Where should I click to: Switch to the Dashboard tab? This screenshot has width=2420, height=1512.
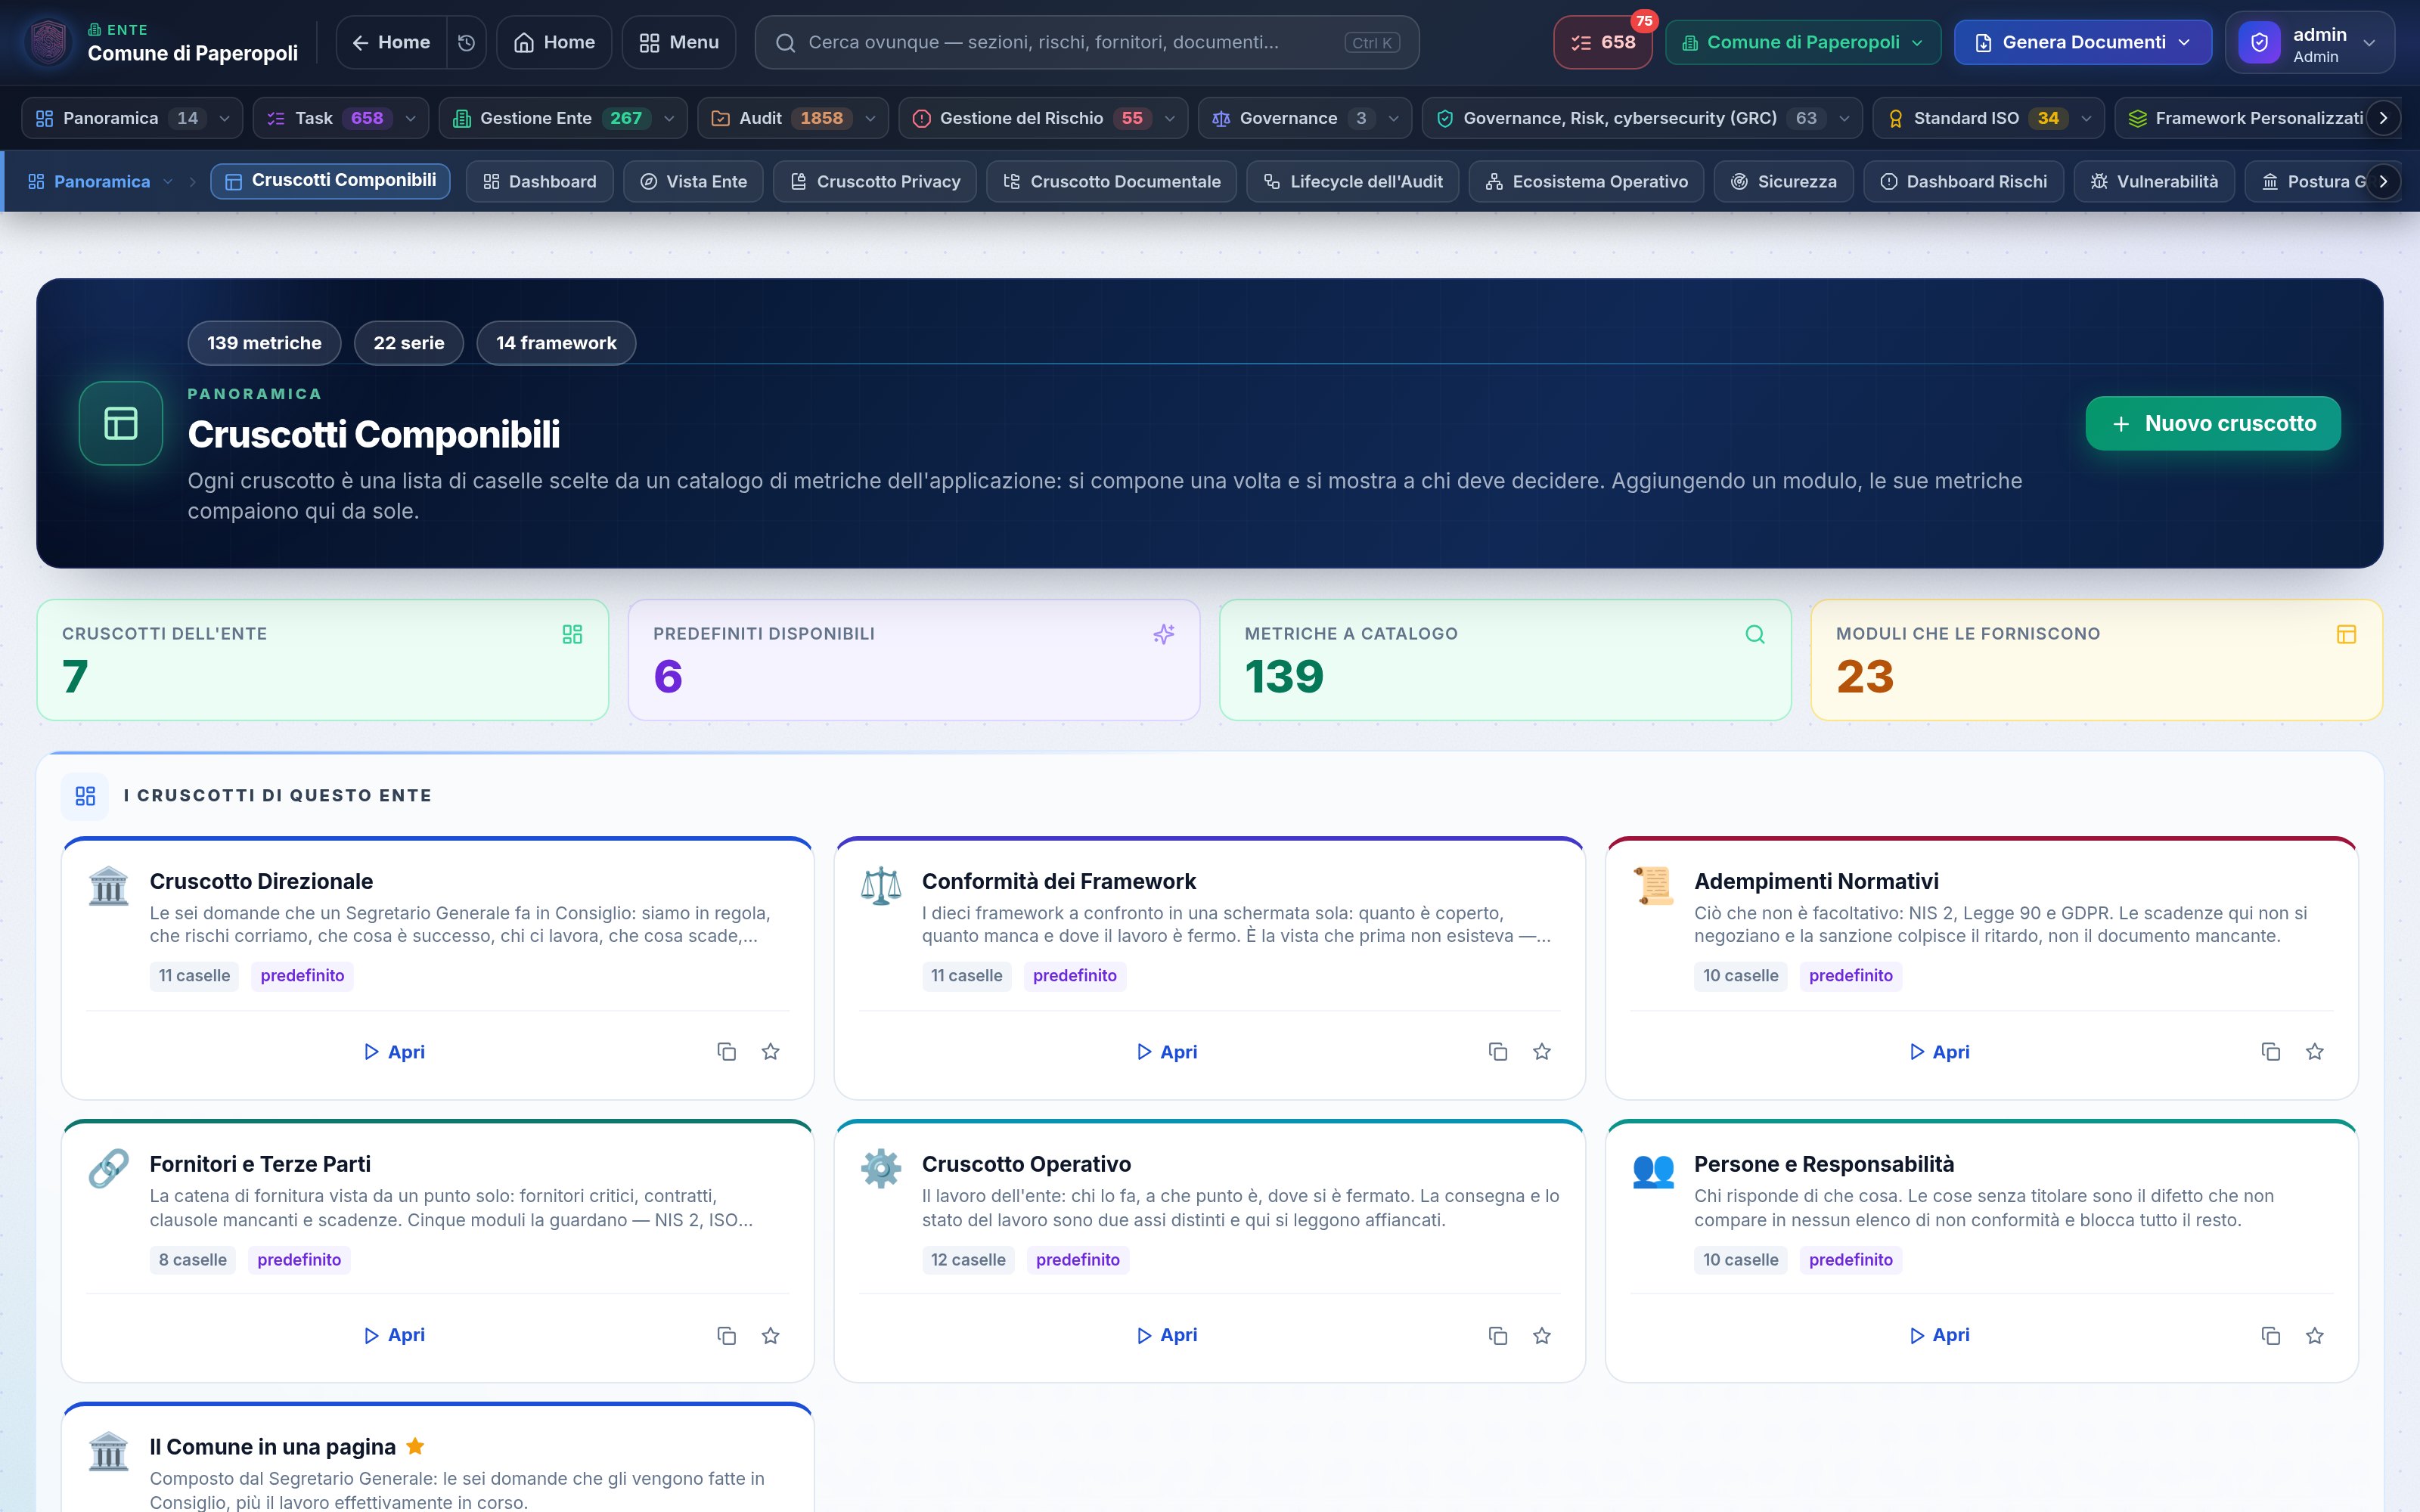click(x=540, y=181)
